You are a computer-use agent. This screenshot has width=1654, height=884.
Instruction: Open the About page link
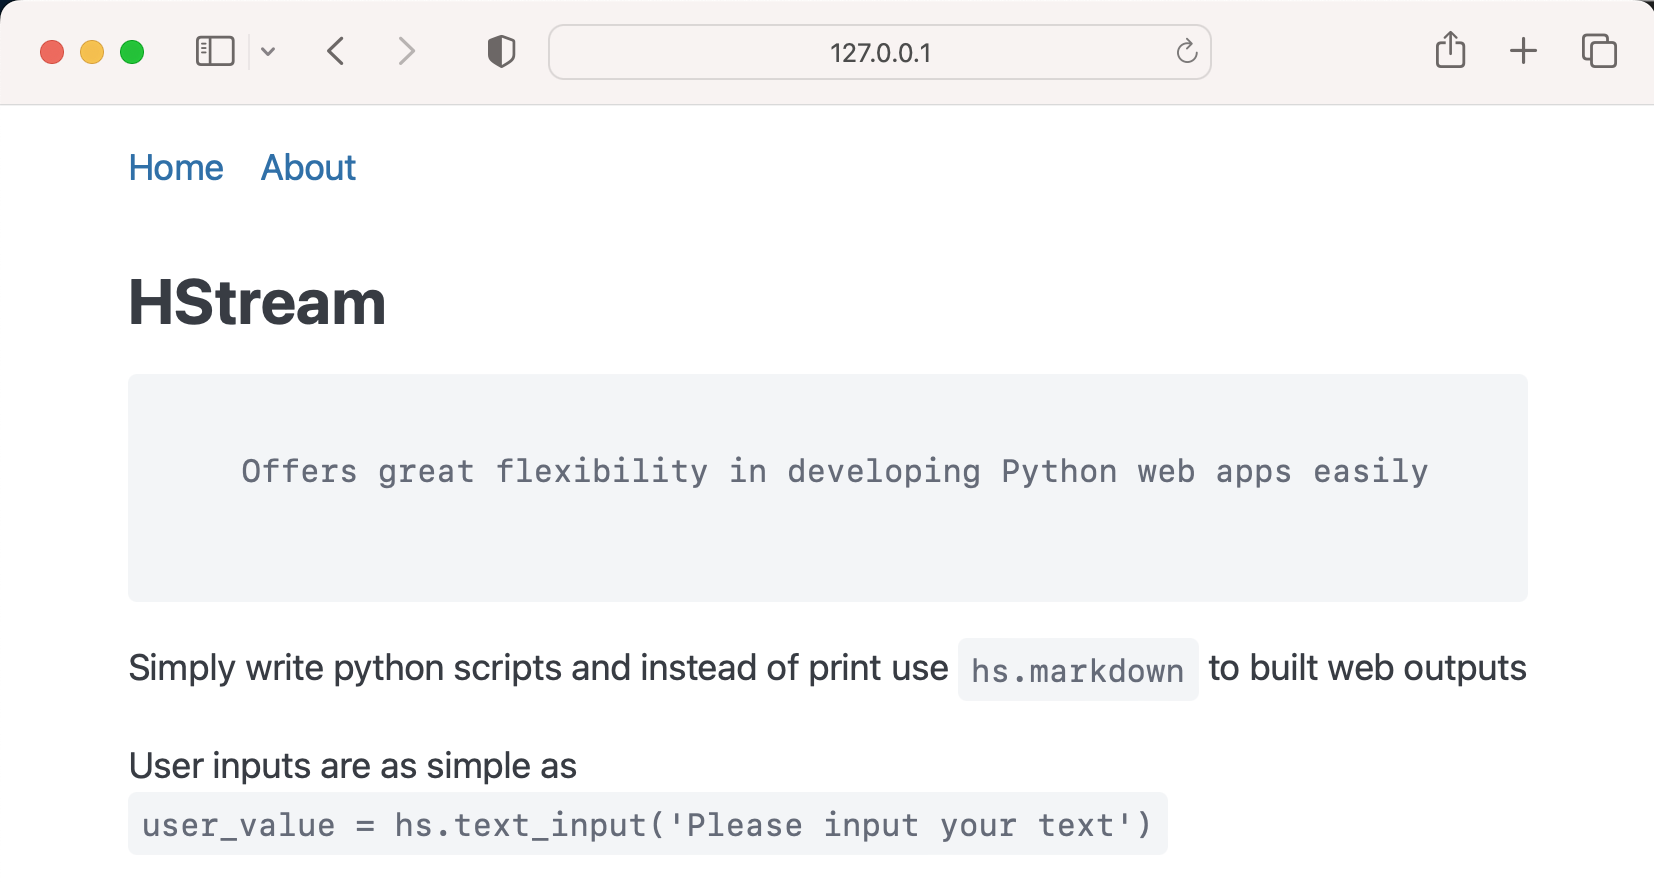click(x=308, y=168)
